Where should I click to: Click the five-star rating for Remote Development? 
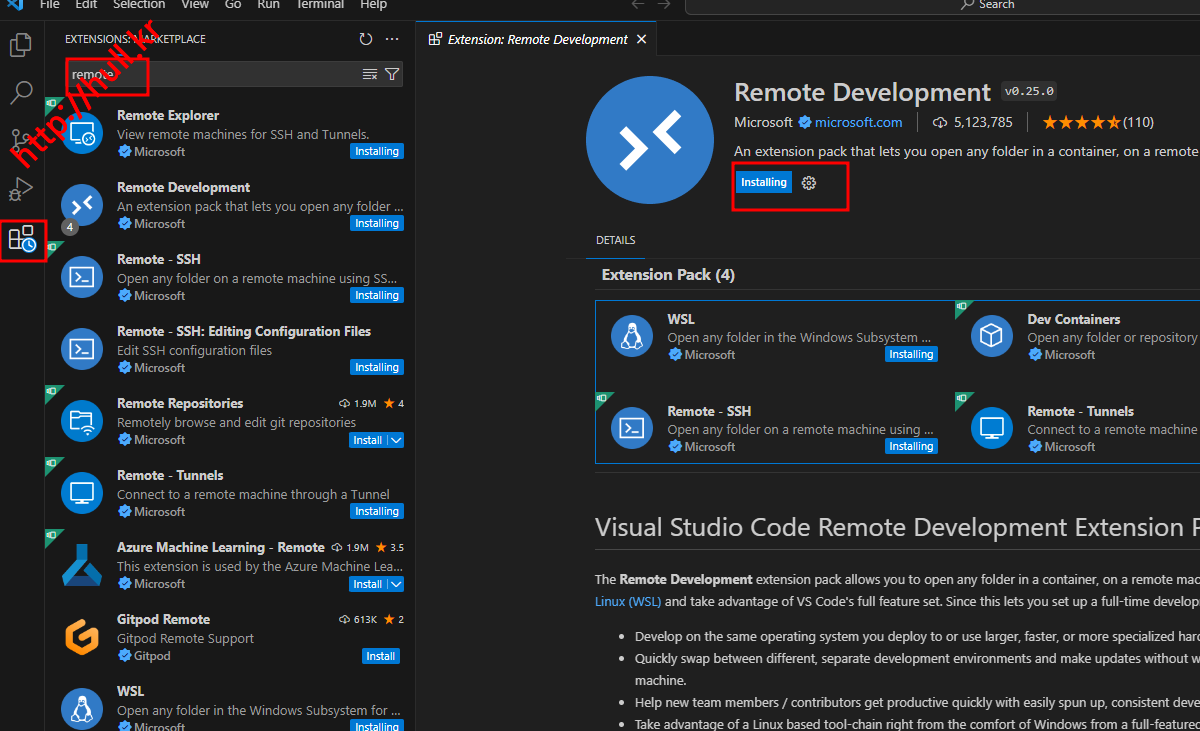pos(1081,123)
